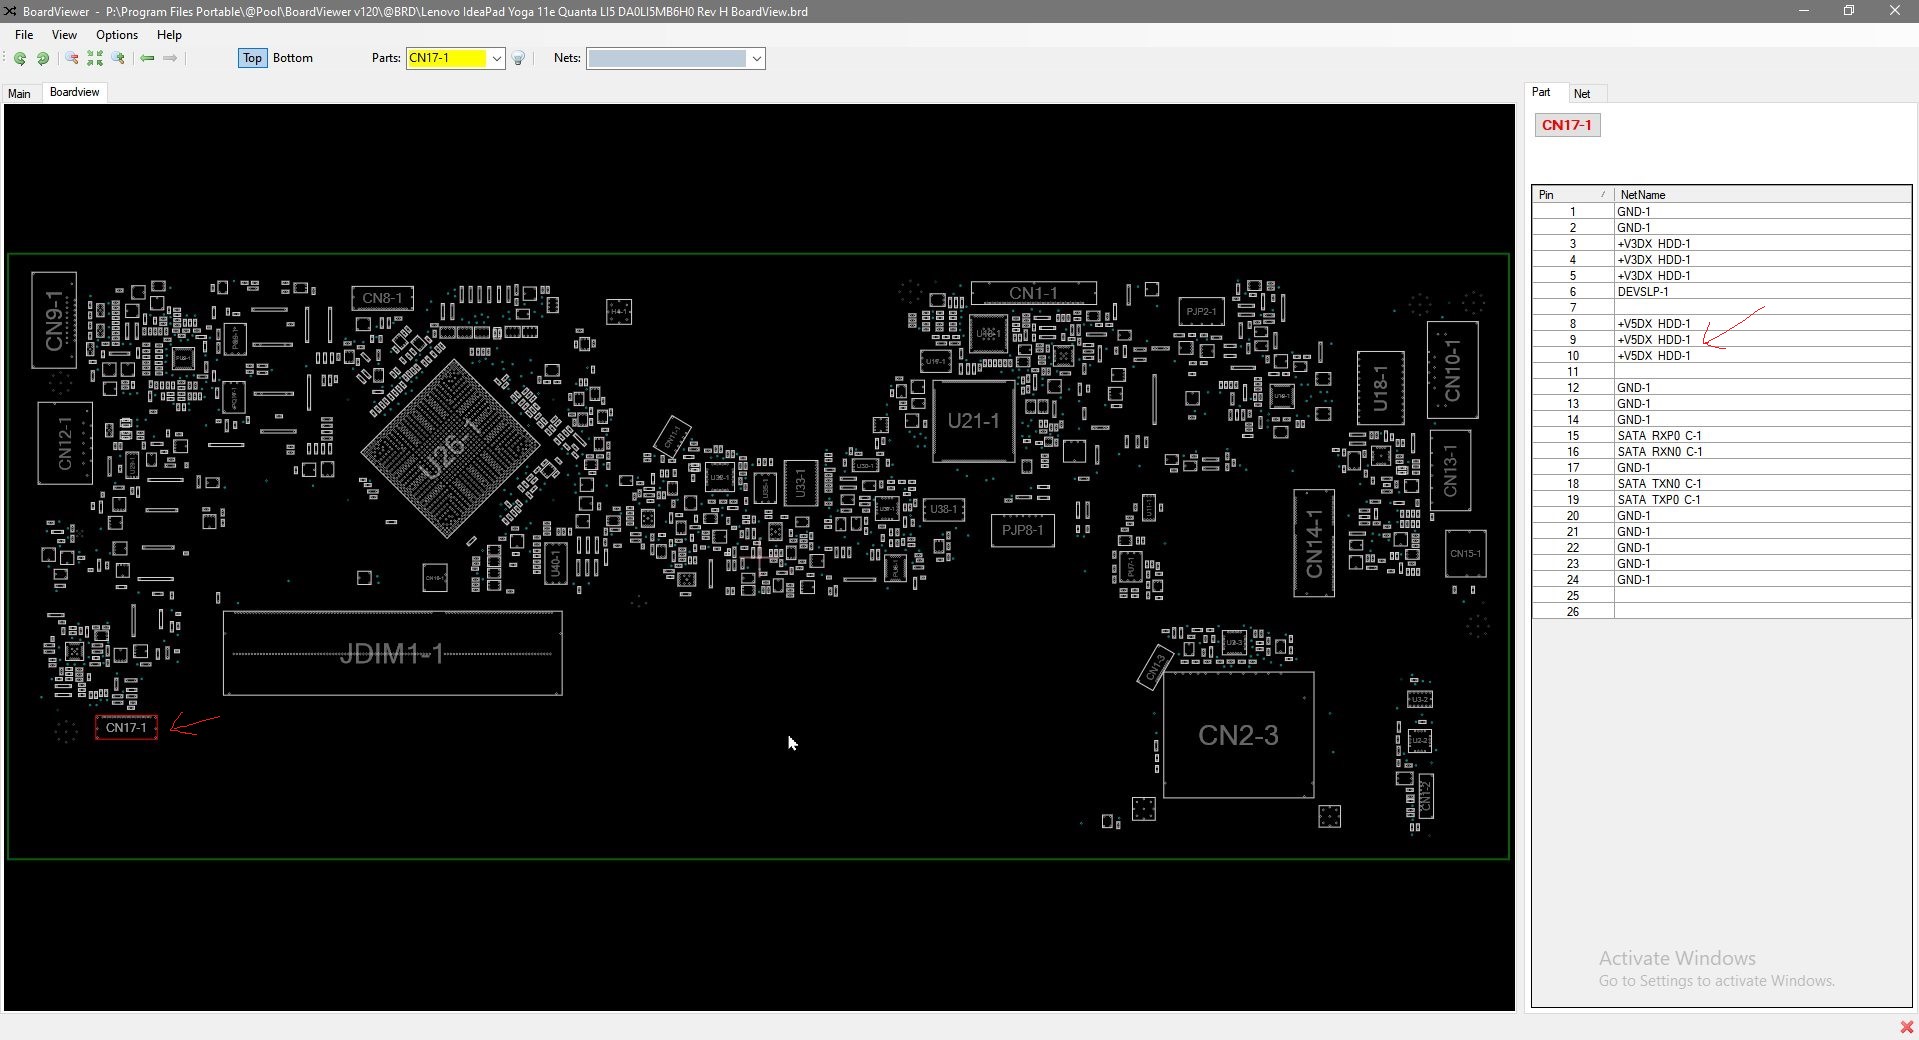
Task: Minimize the BoardViewer window
Action: pyautogui.click(x=1804, y=11)
